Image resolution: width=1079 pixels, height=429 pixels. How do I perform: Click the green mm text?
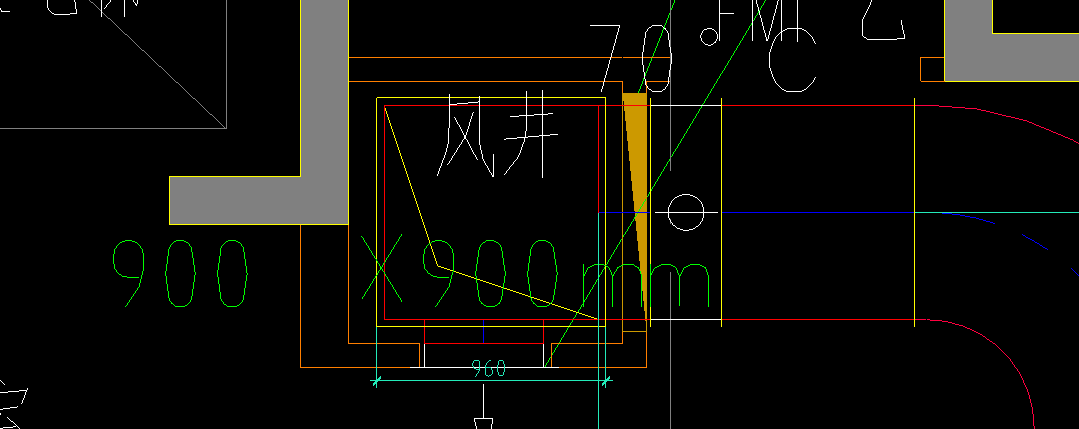coord(646,285)
